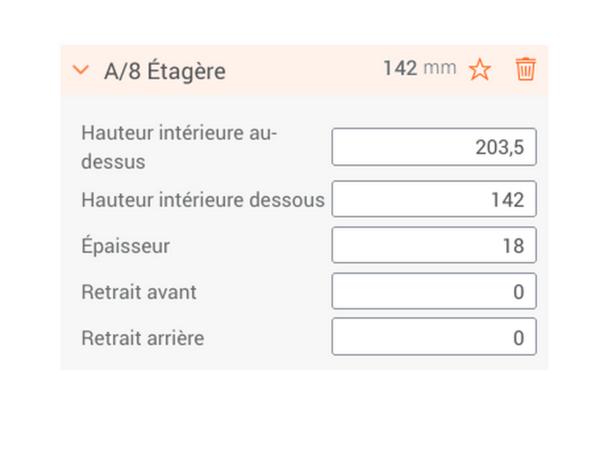
Task: Collapse the A/8 Étagère section
Action: point(81,71)
